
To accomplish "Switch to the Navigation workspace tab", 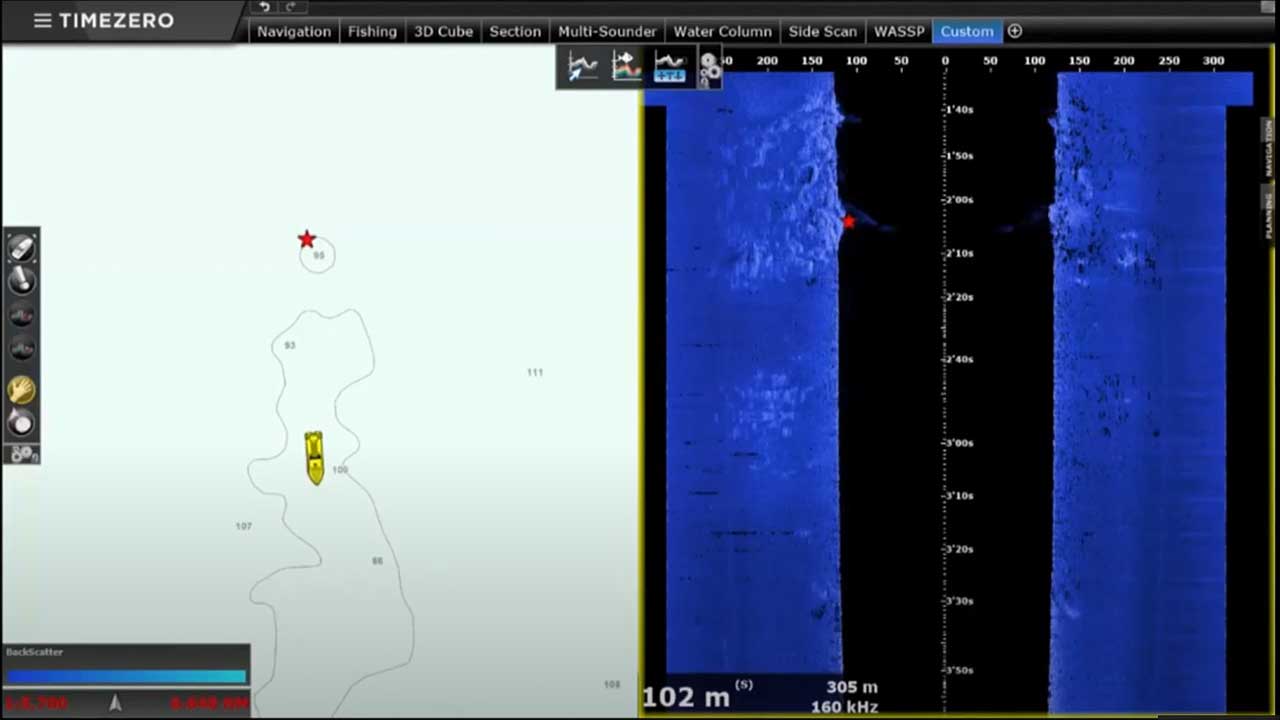I will (x=293, y=31).
